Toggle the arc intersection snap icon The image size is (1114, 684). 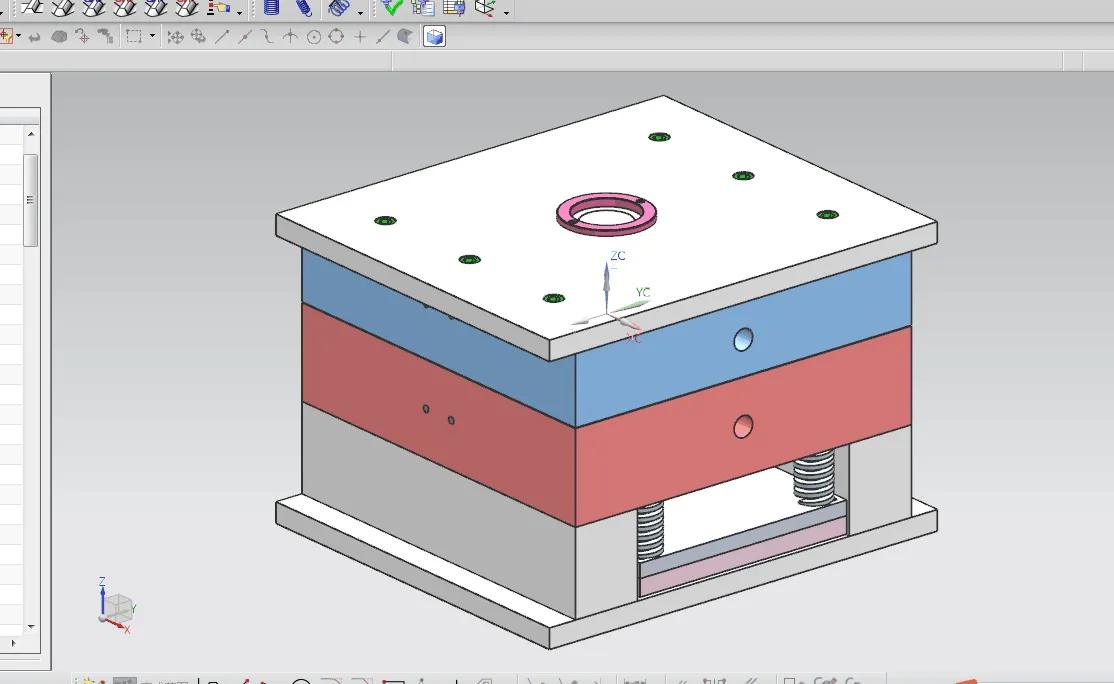(x=290, y=36)
